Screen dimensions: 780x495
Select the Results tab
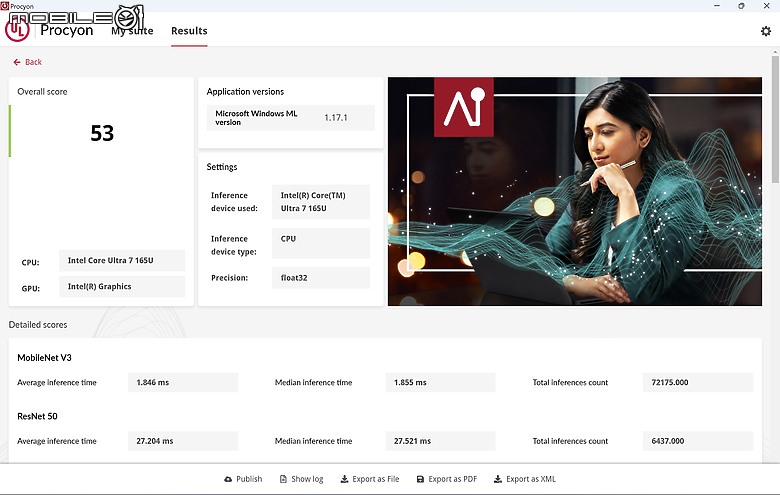[x=189, y=31]
